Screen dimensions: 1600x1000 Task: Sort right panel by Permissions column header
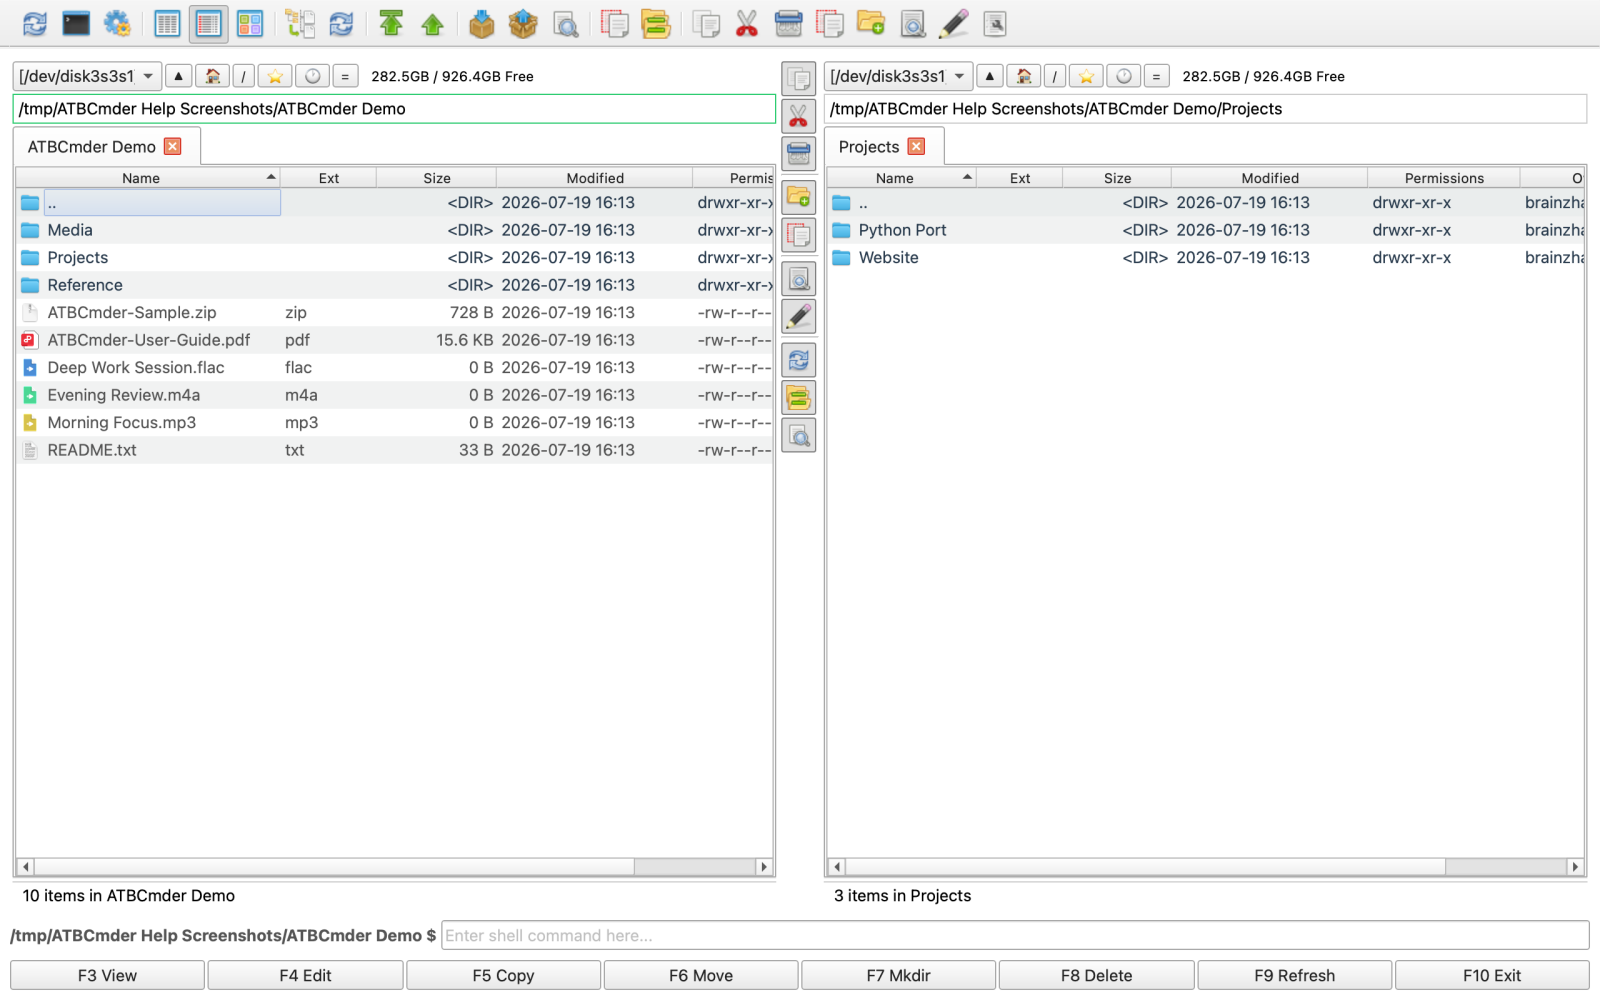click(x=1444, y=178)
